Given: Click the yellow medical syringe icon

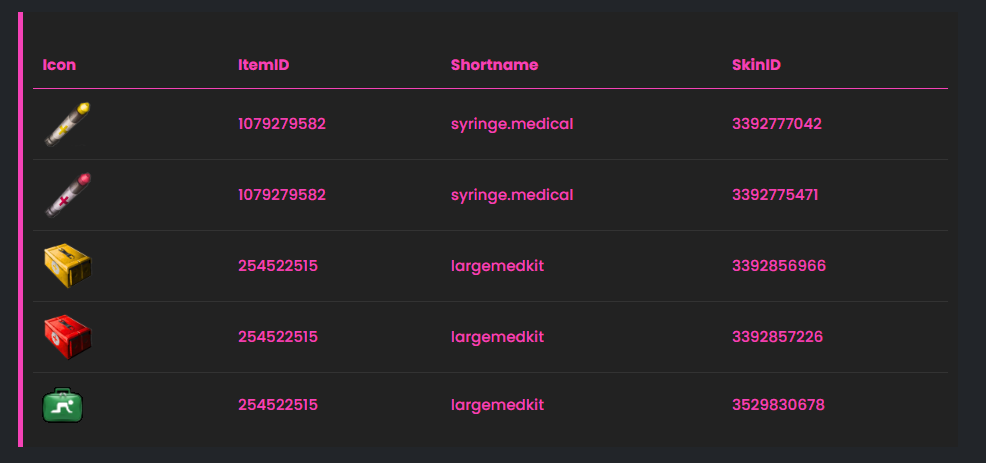Looking at the screenshot, I should coord(67,124).
